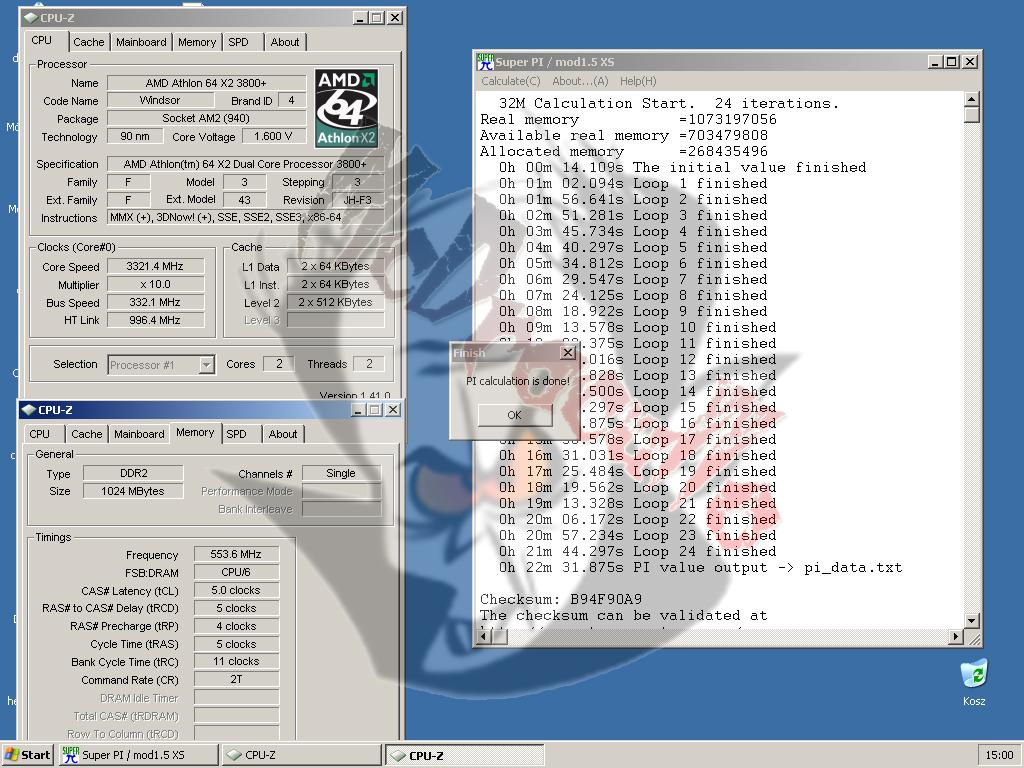The height and width of the screenshot is (768, 1024).
Task: Click the memory Frequency value 553.6 MHz
Action: pos(236,554)
